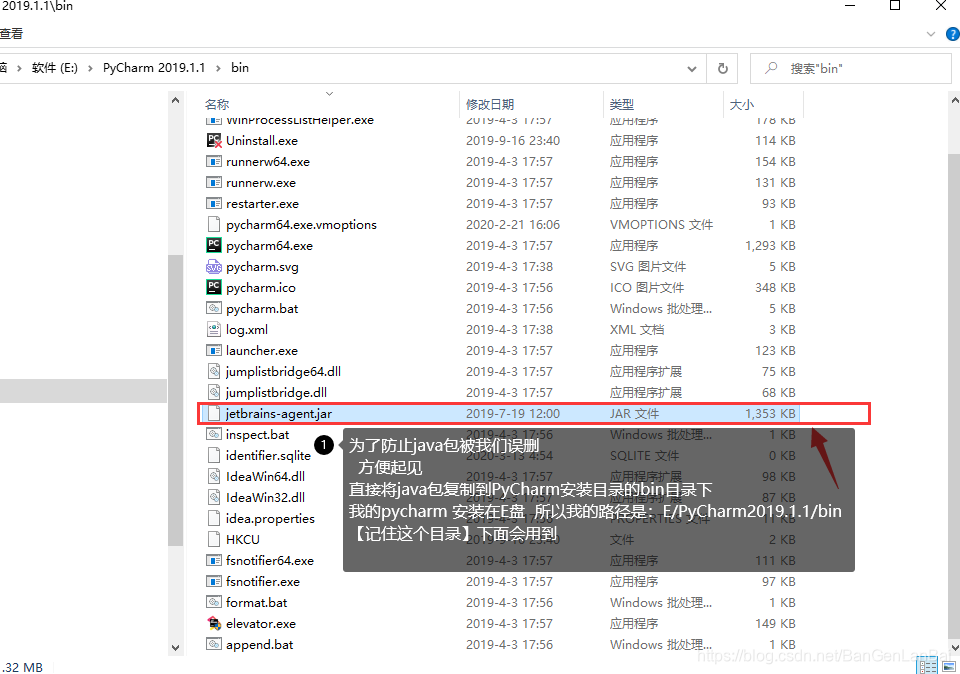Select the jetbrains-agent.jar file name

point(279,414)
